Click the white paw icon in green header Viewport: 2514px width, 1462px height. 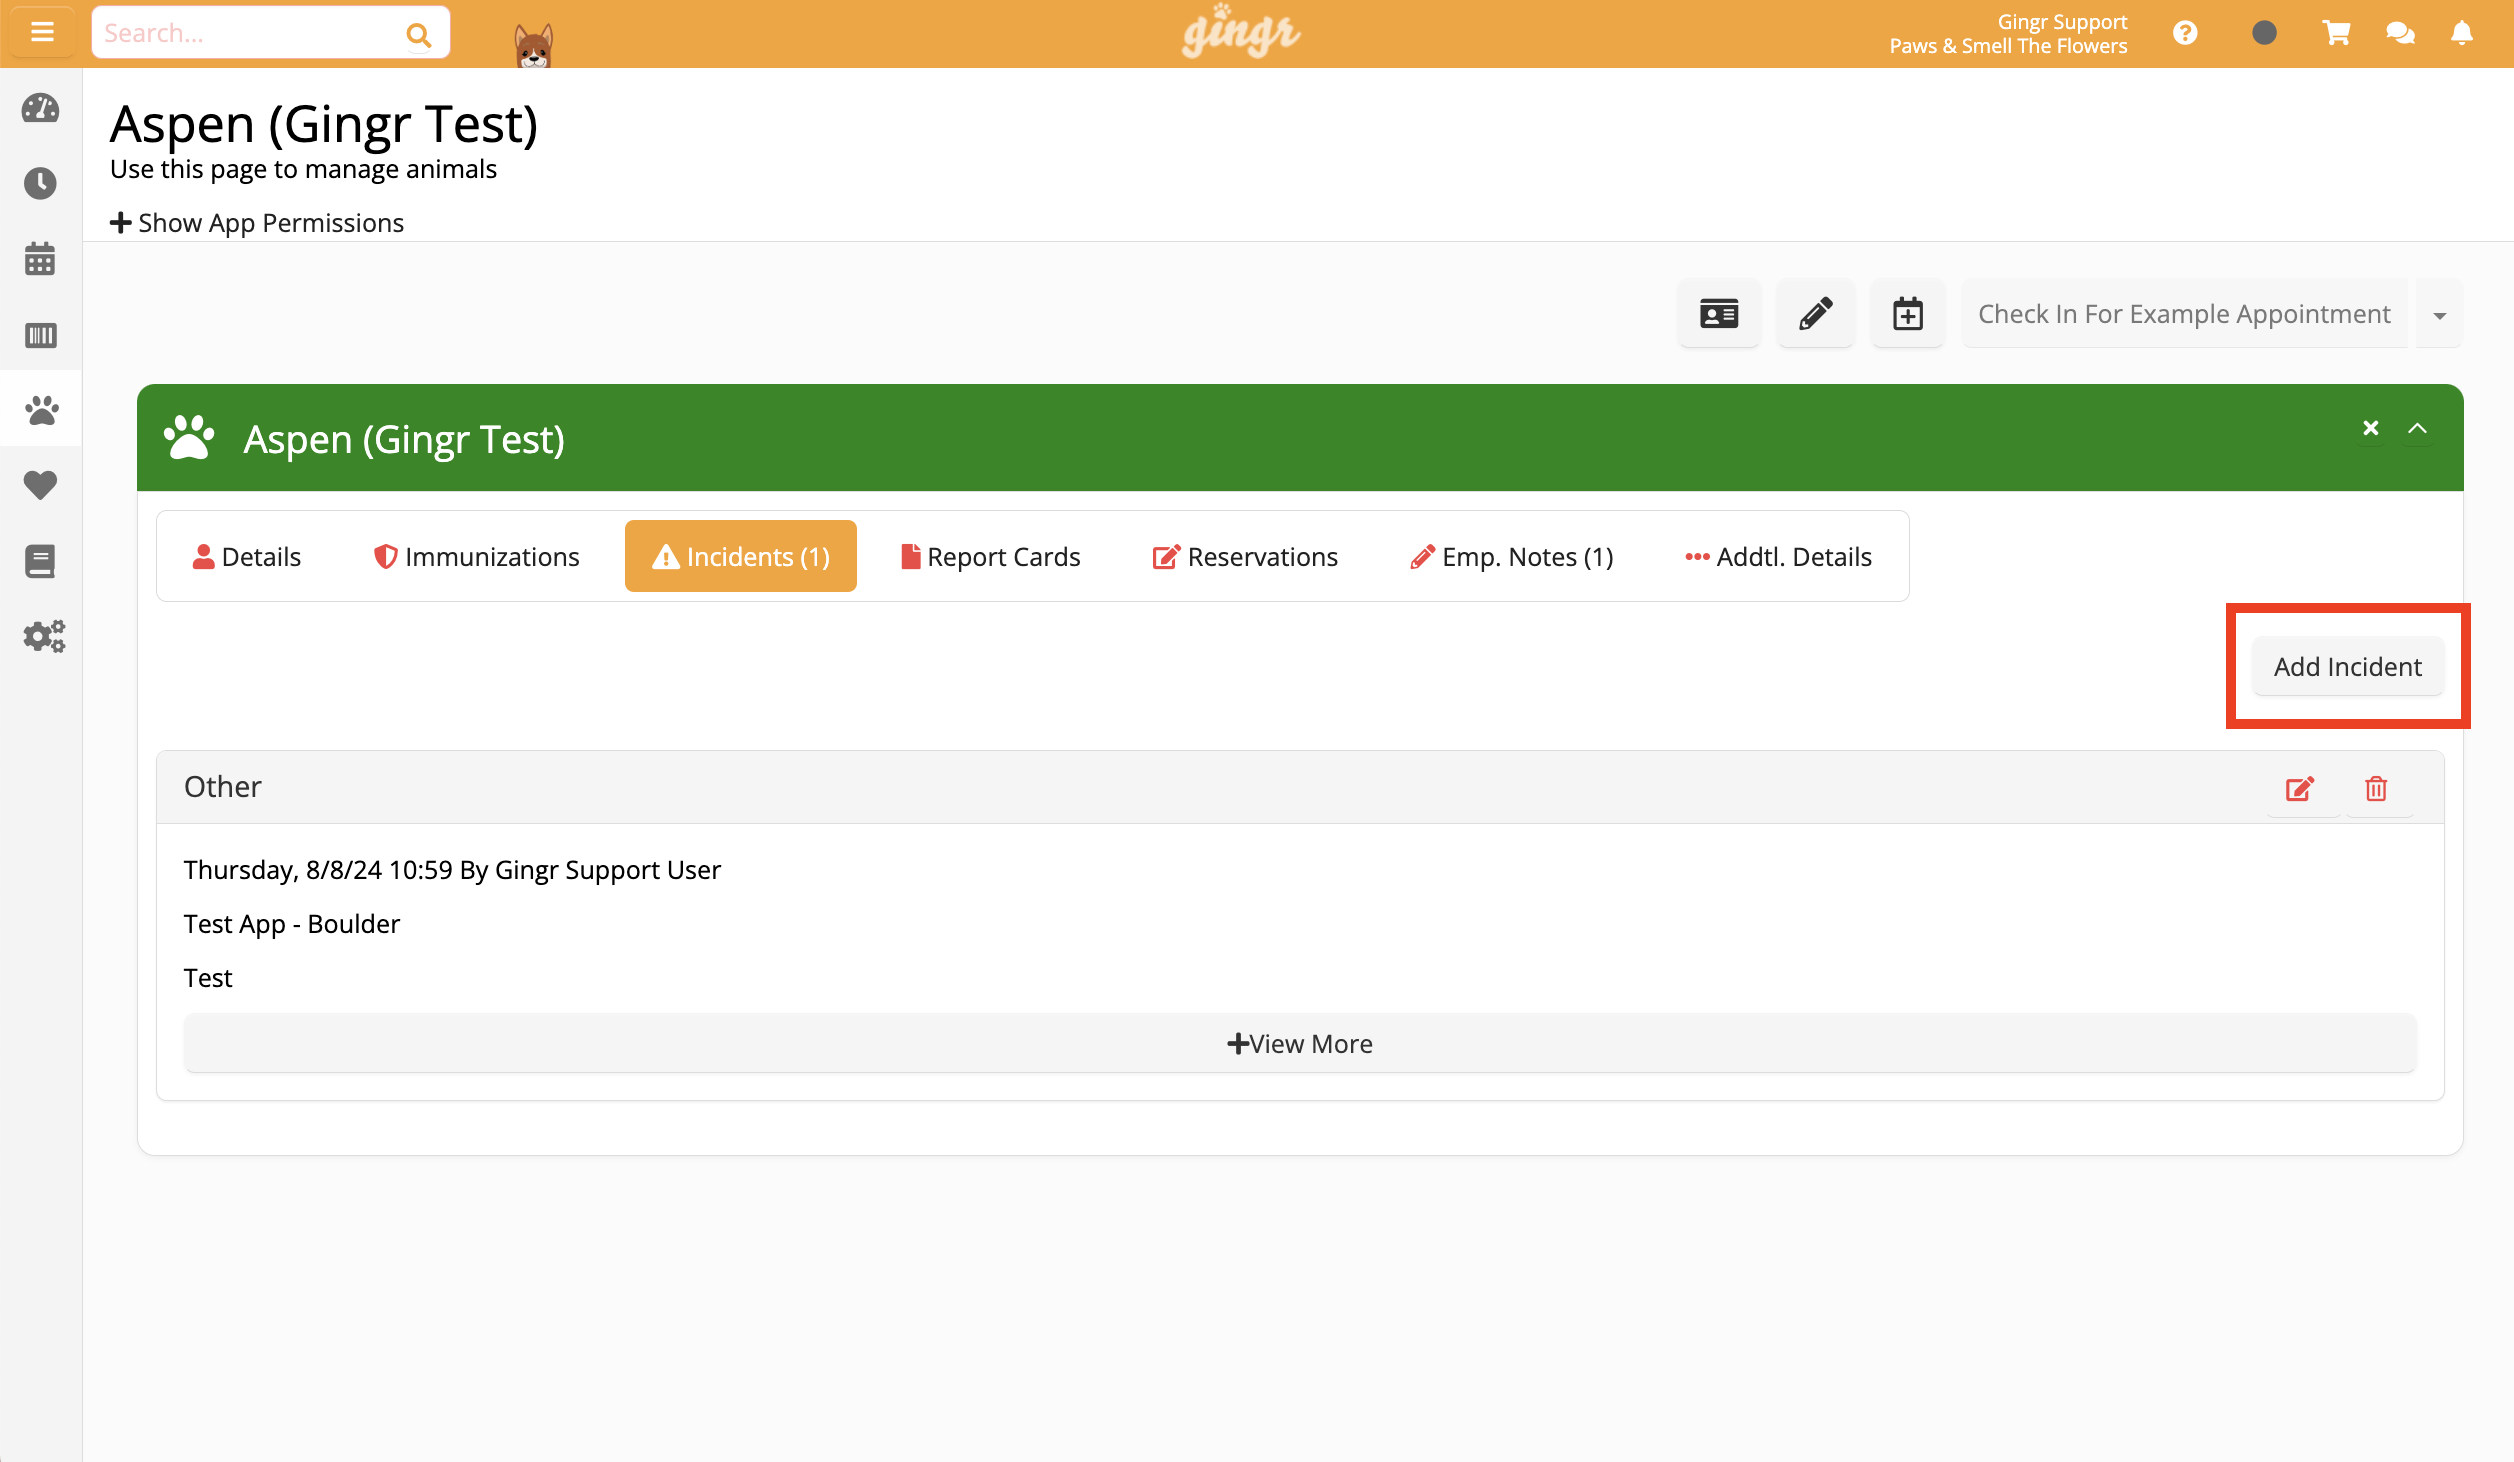(189, 437)
